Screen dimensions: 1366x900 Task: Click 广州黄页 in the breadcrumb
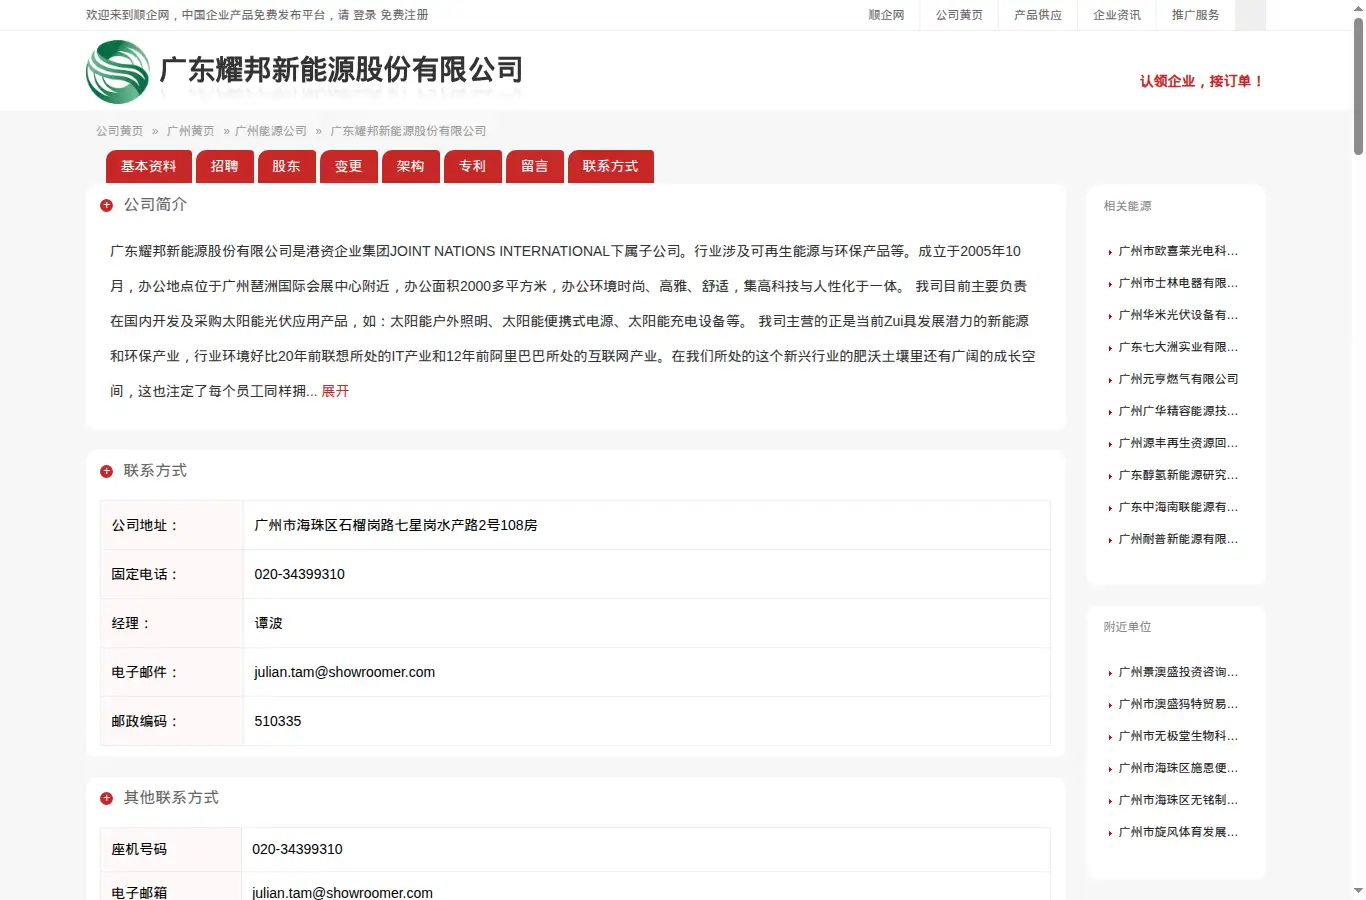pyautogui.click(x=191, y=131)
